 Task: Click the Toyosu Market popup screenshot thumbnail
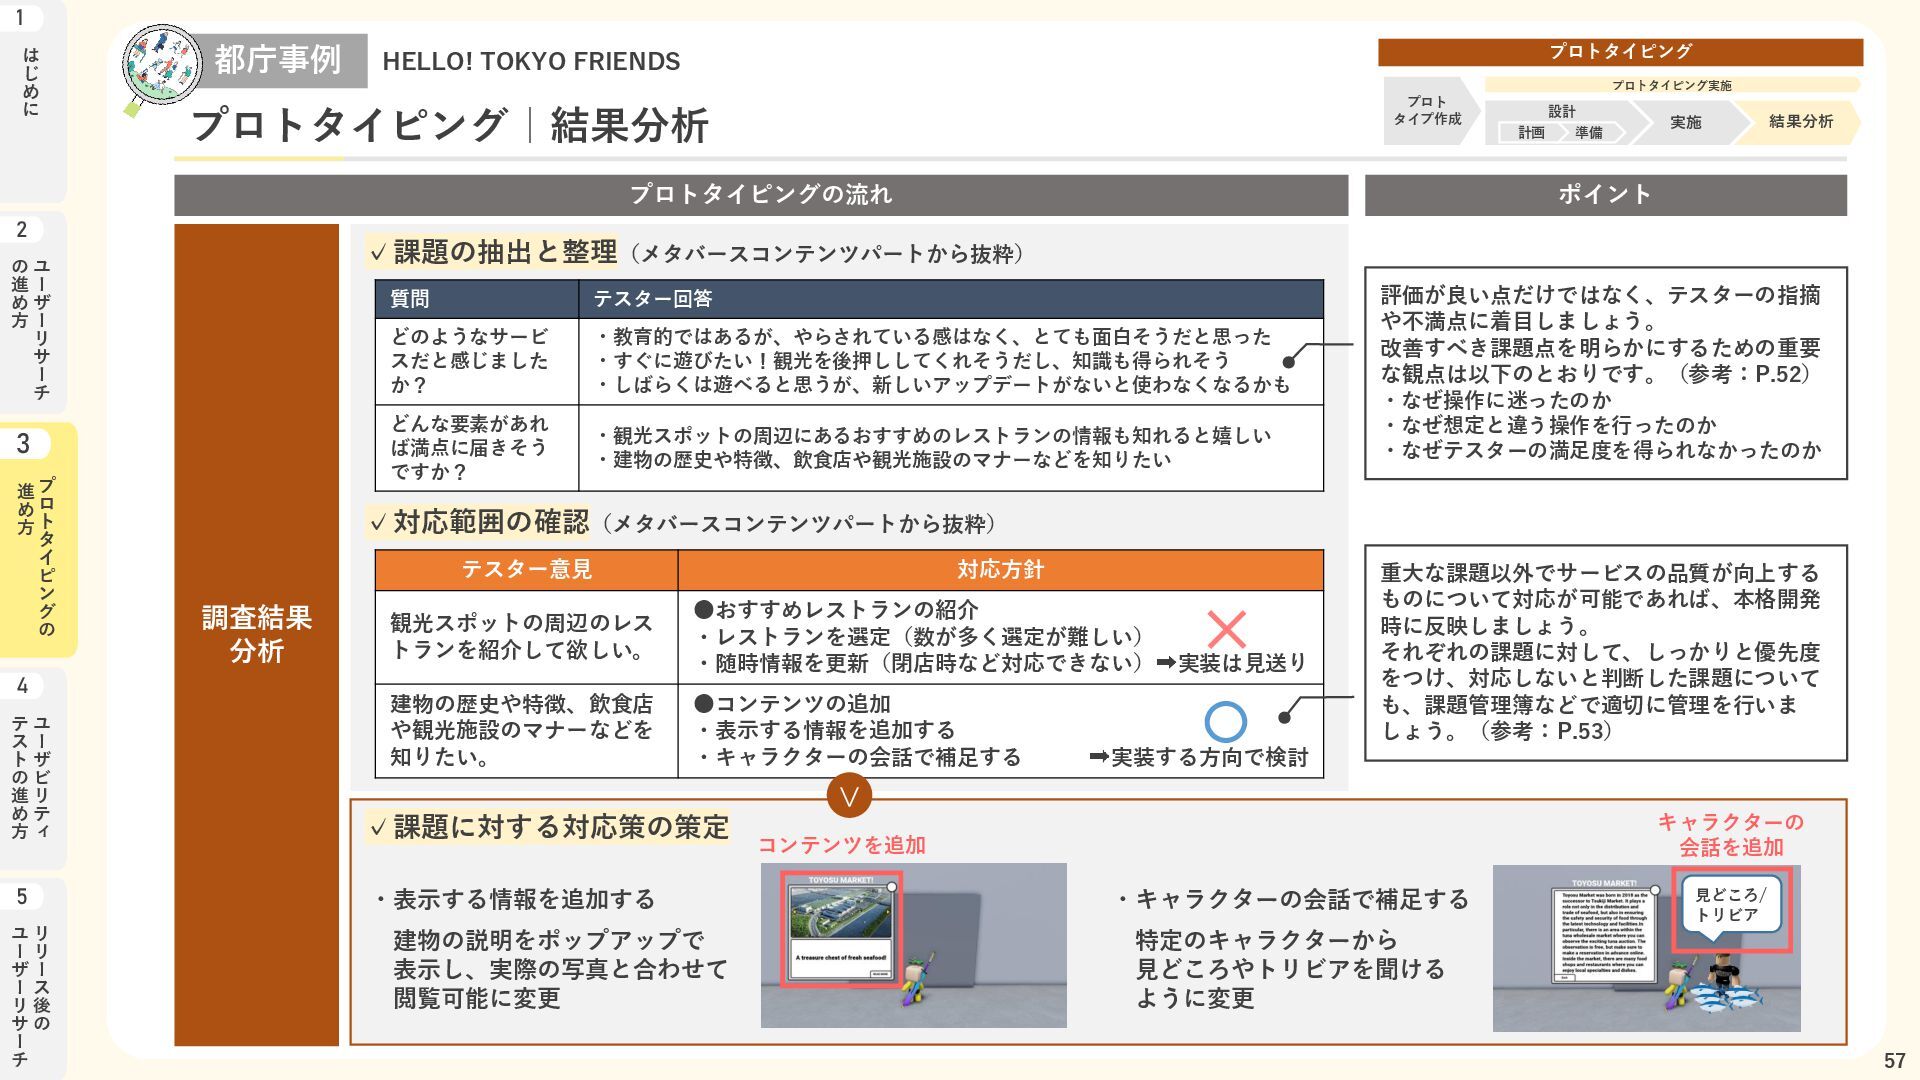[x=914, y=945]
